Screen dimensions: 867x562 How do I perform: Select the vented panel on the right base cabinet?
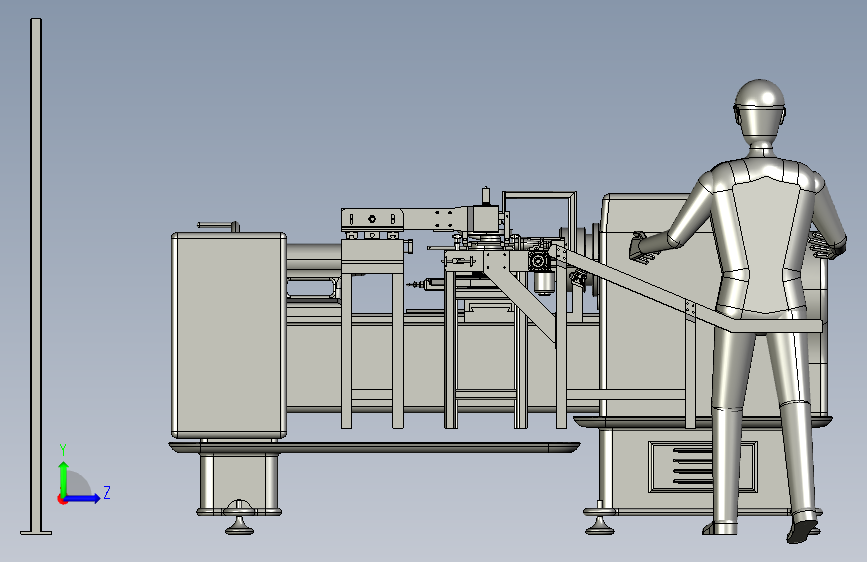(x=703, y=466)
